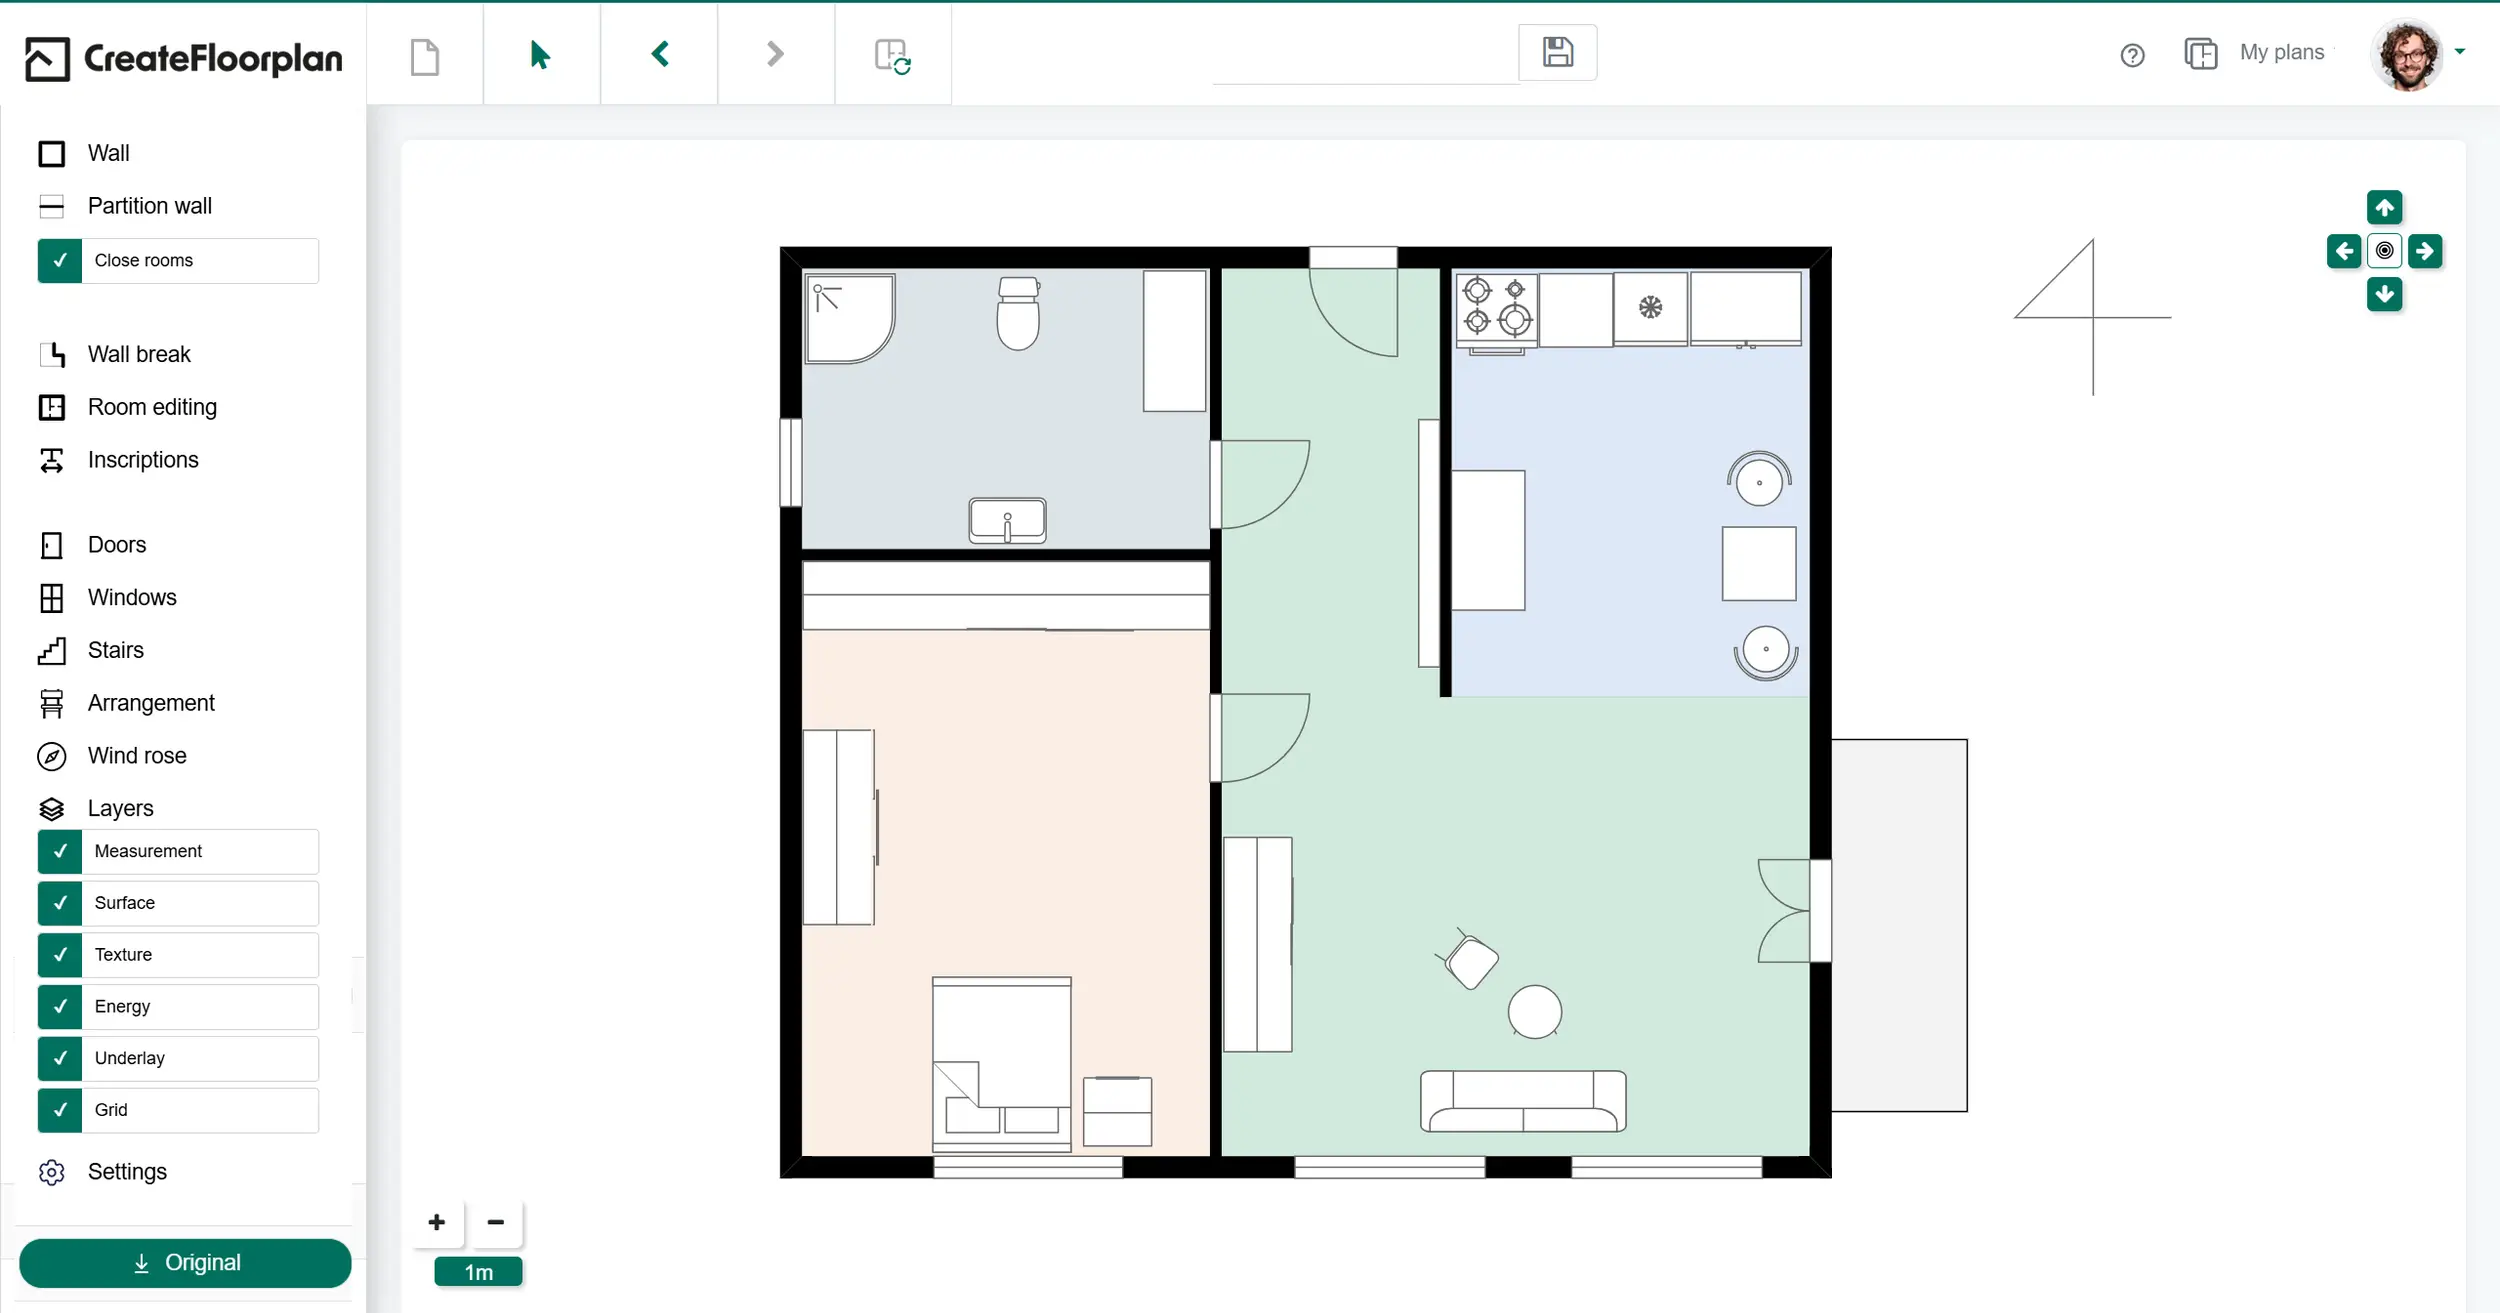The image size is (2500, 1313).
Task: Click the new document icon
Action: 425,56
